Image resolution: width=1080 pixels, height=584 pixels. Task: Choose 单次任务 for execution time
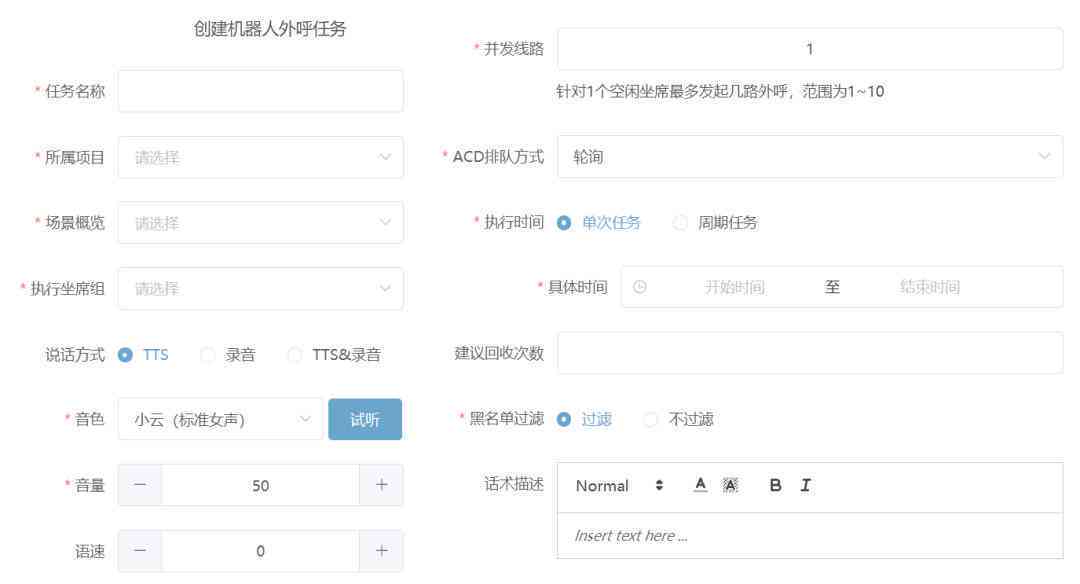(x=599, y=222)
